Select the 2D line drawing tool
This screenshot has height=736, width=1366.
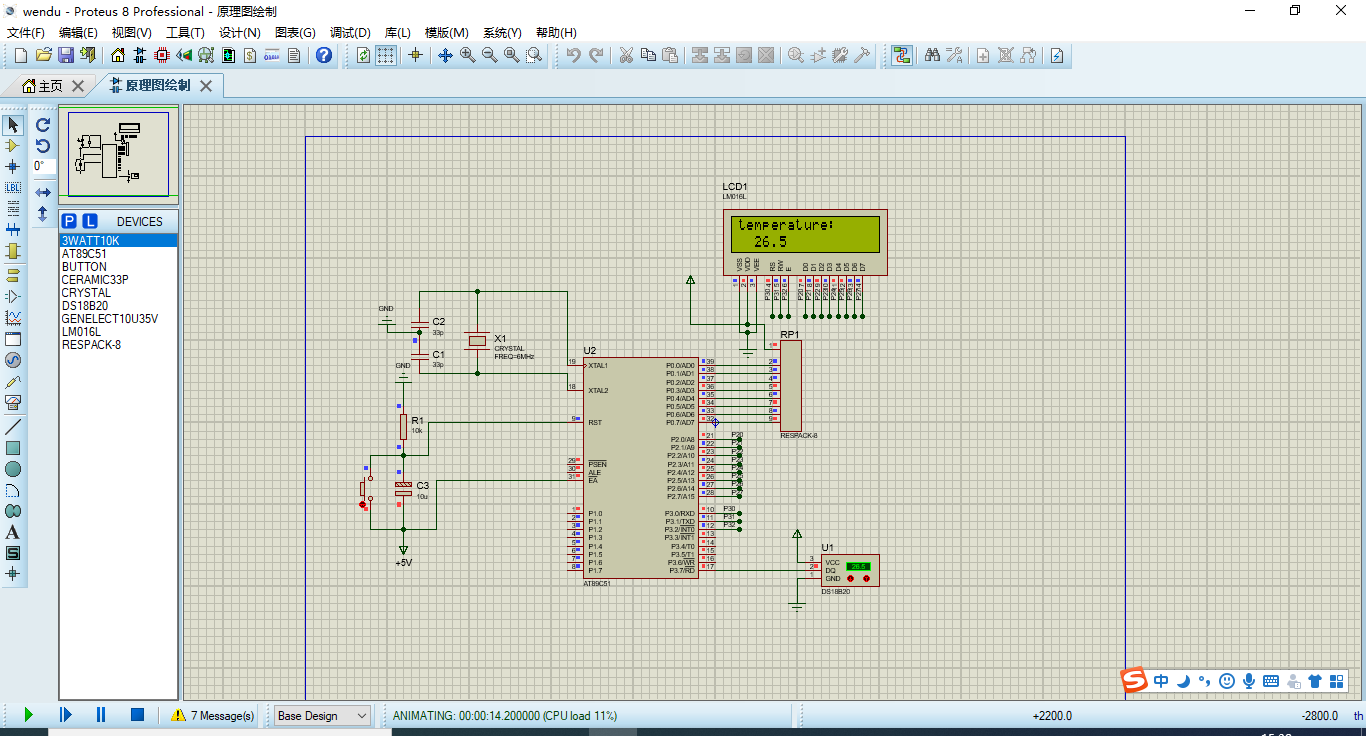click(13, 427)
